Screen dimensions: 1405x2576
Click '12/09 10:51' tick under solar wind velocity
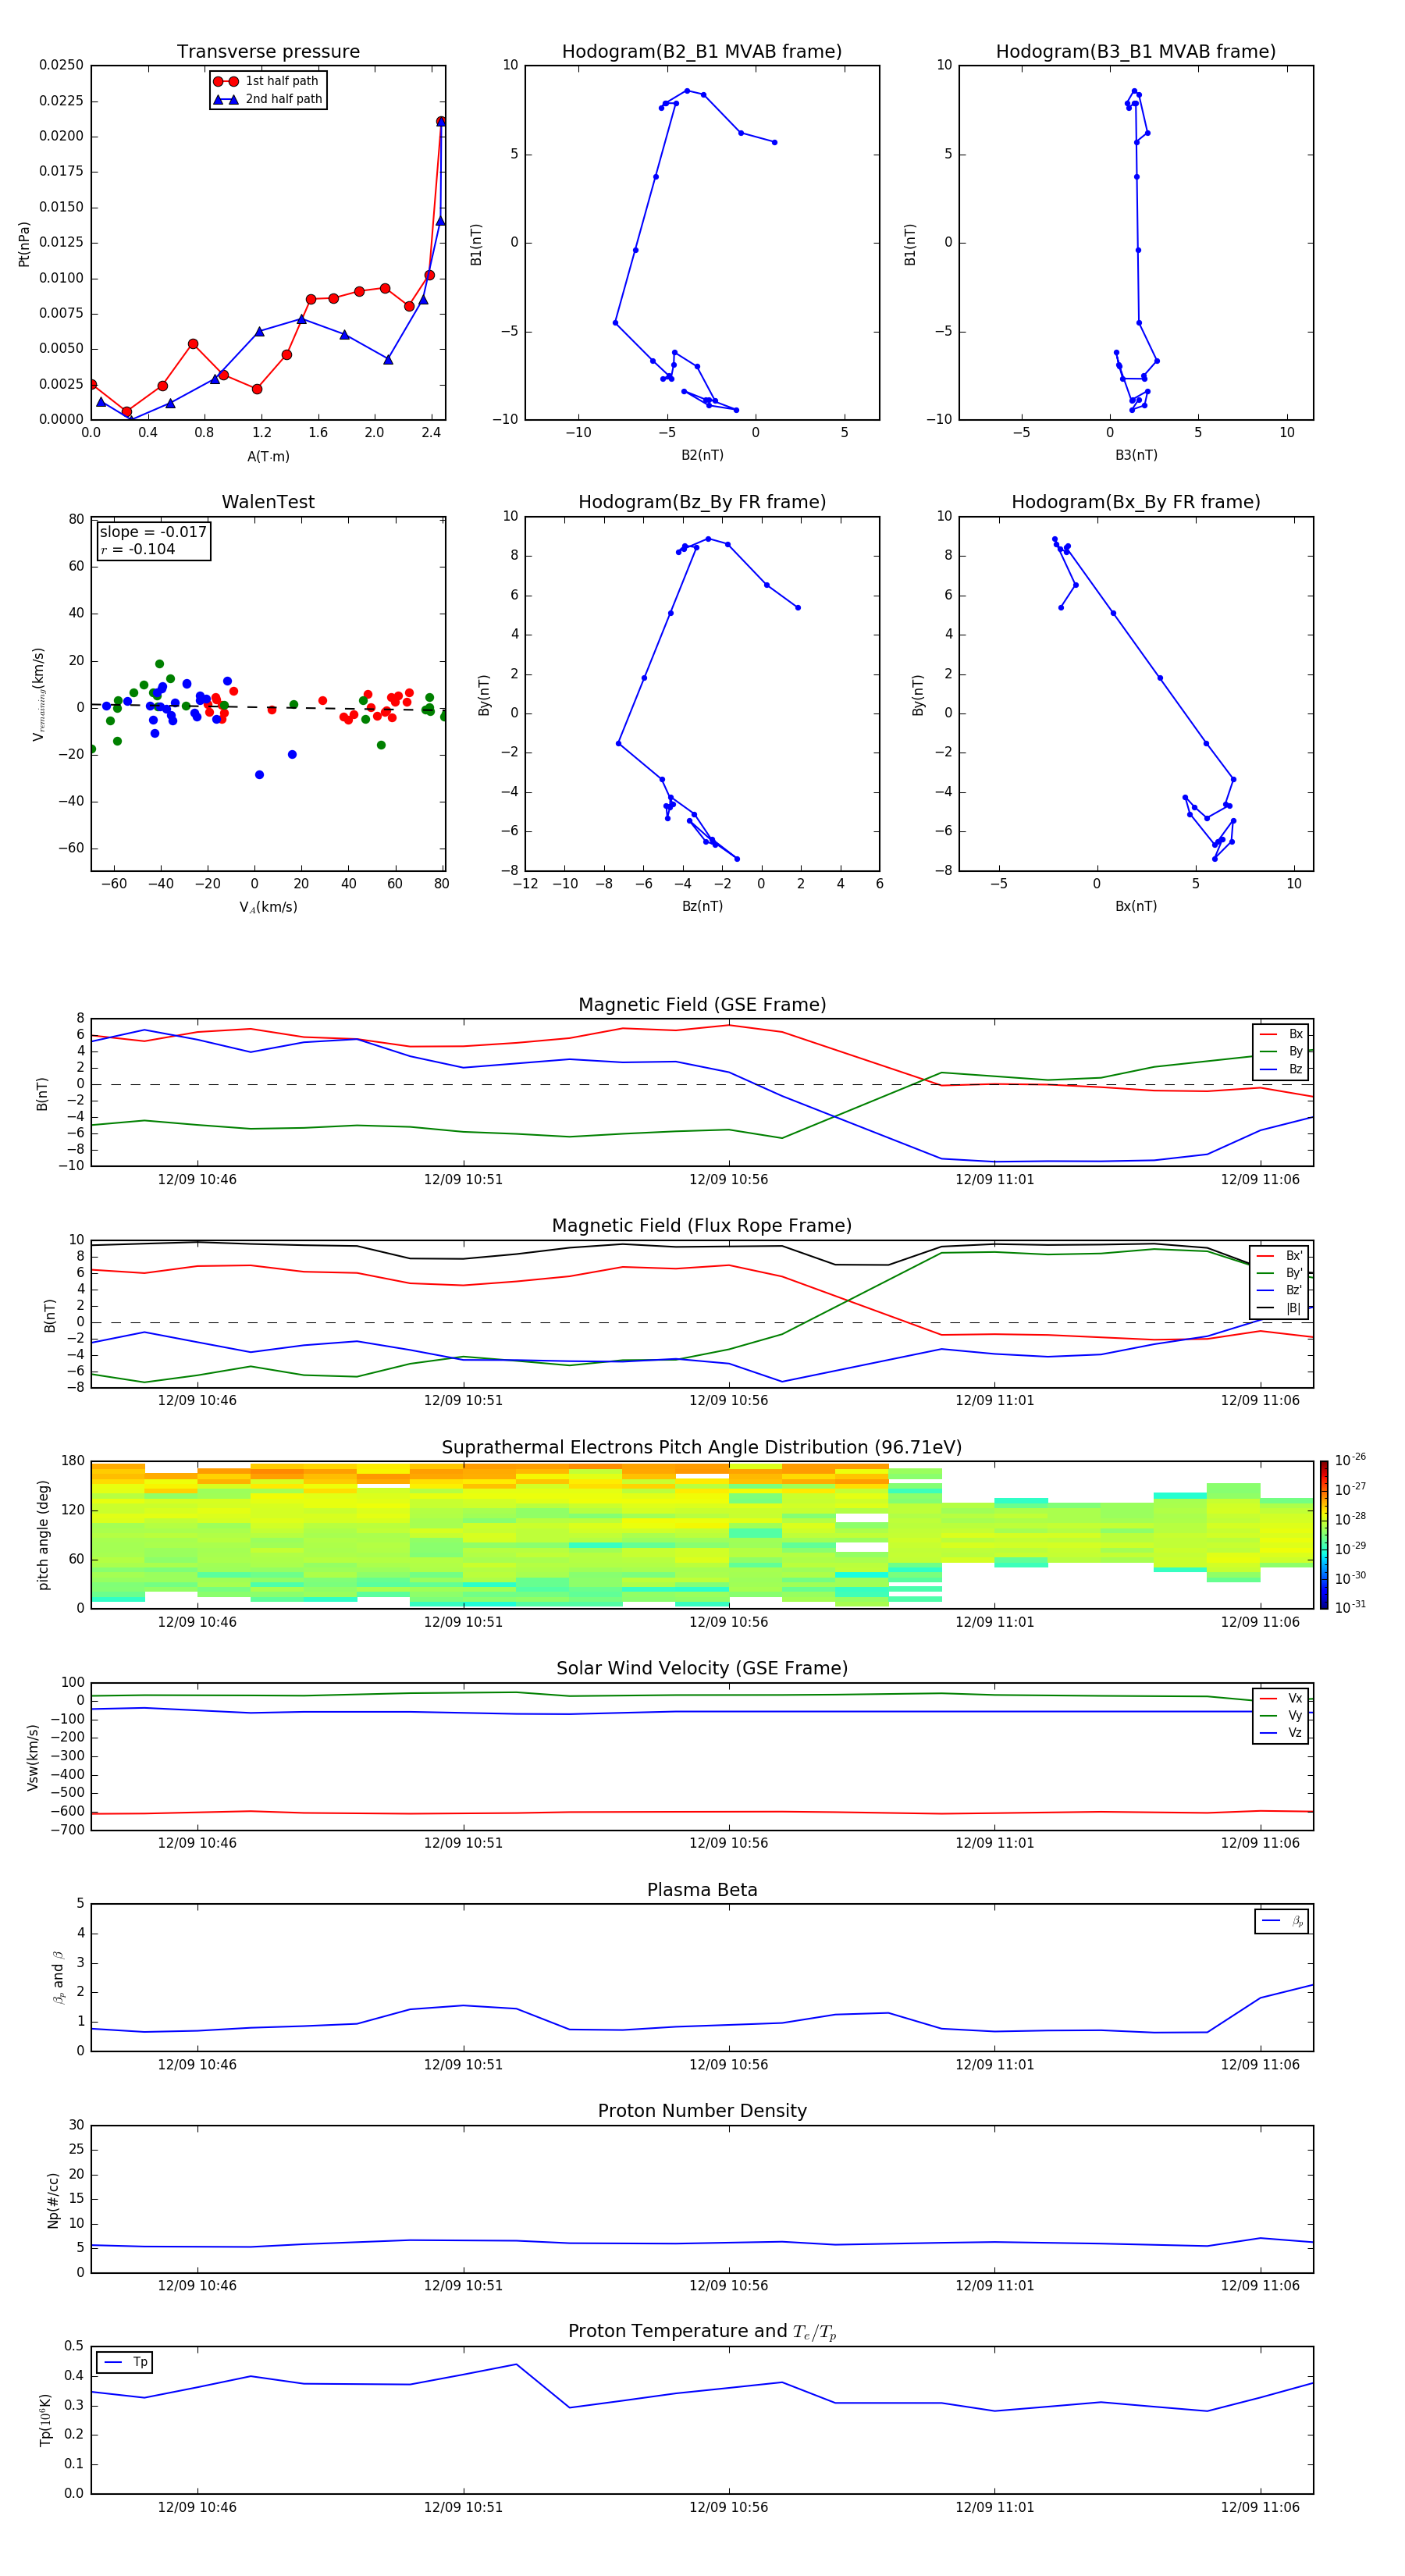tap(463, 1843)
